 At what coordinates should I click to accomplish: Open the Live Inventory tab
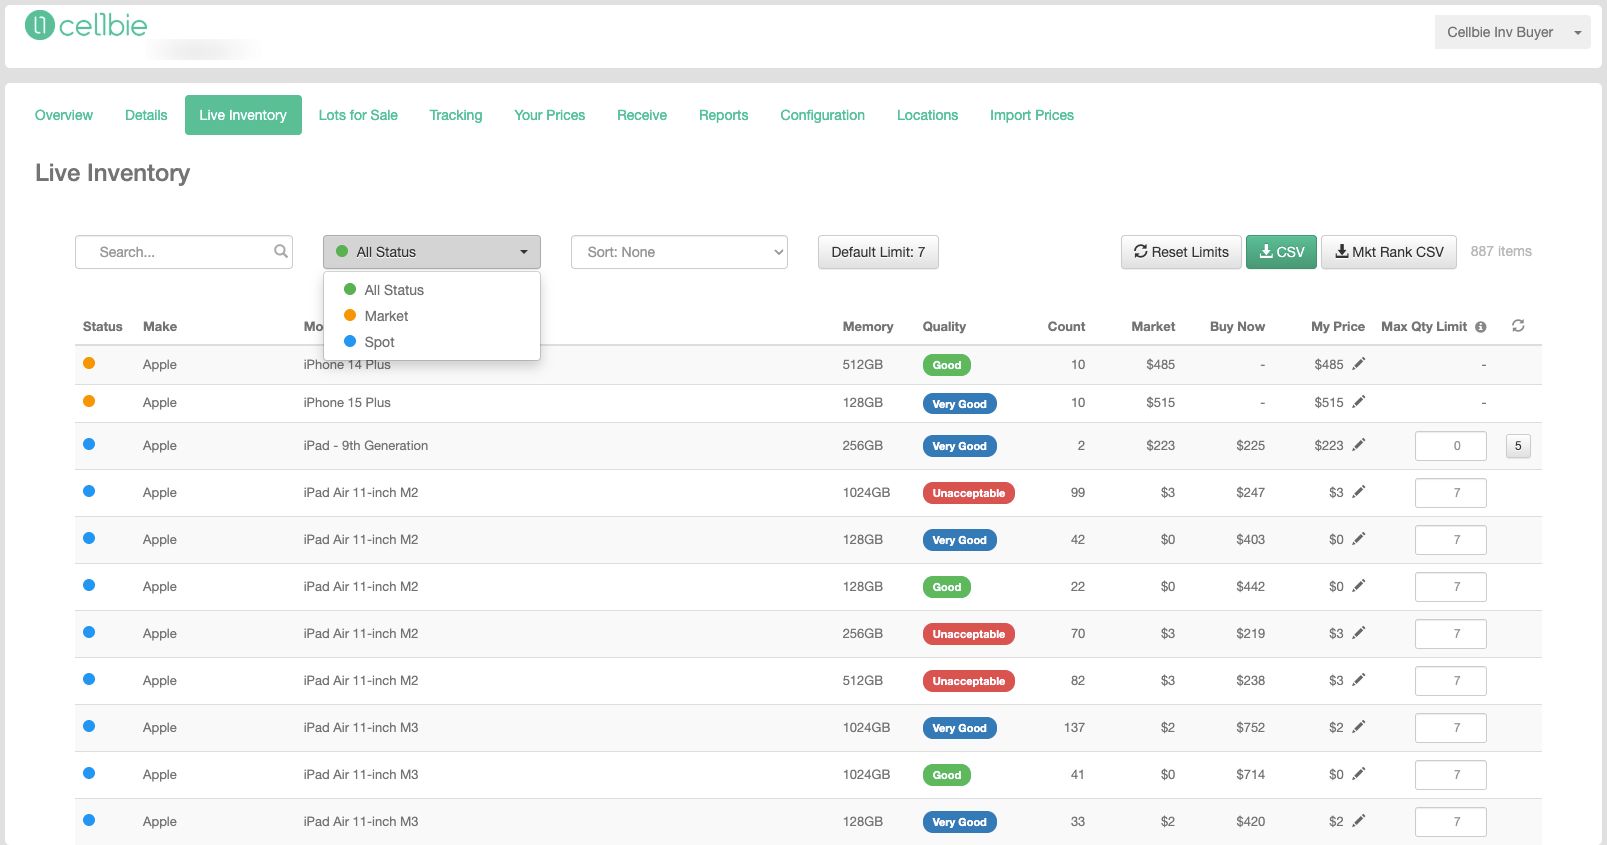pos(243,115)
